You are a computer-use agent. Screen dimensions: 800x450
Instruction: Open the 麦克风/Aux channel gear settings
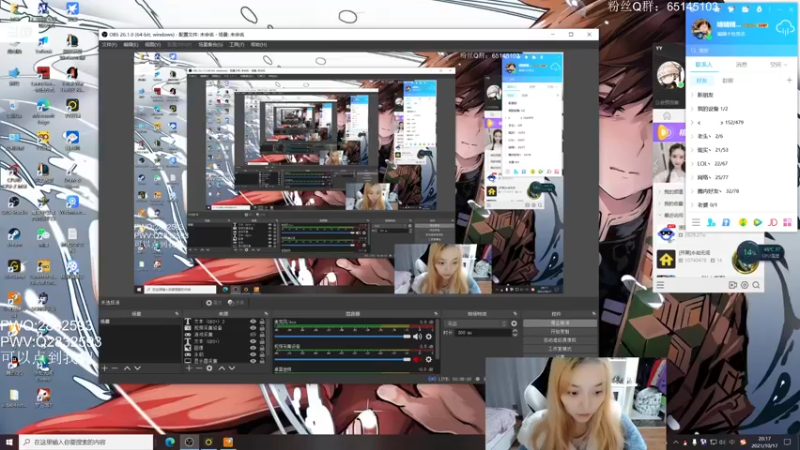pos(429,337)
